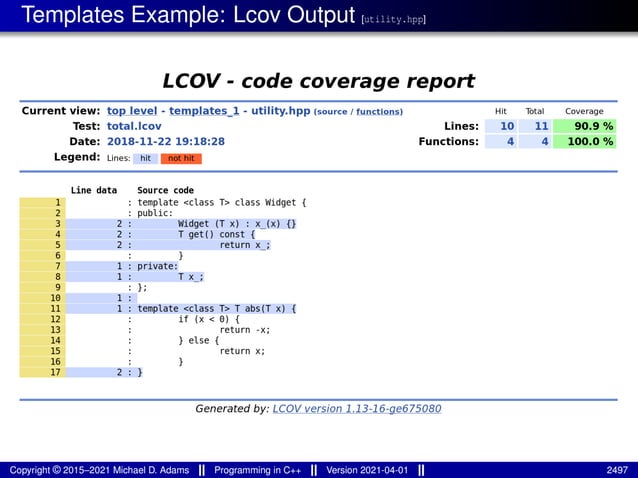
Task: Click the 'Total' column header
Action: click(535, 111)
